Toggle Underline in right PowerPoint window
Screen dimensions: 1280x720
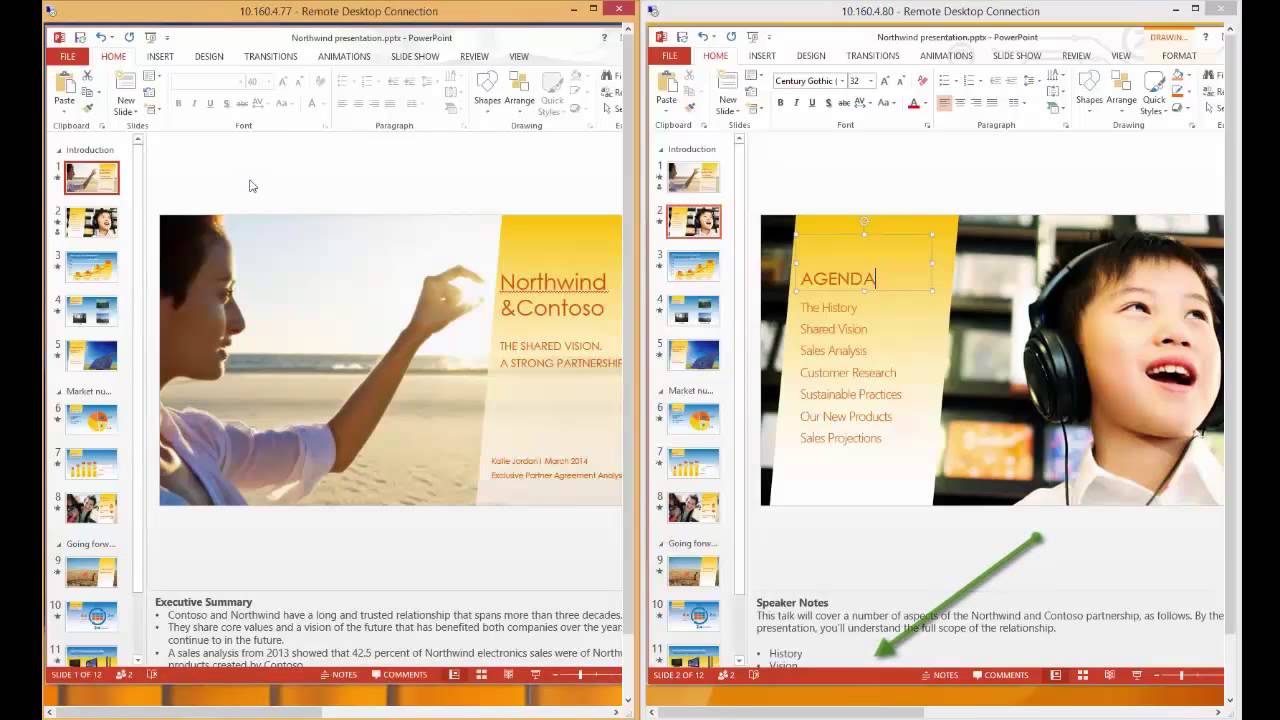pyautogui.click(x=812, y=103)
